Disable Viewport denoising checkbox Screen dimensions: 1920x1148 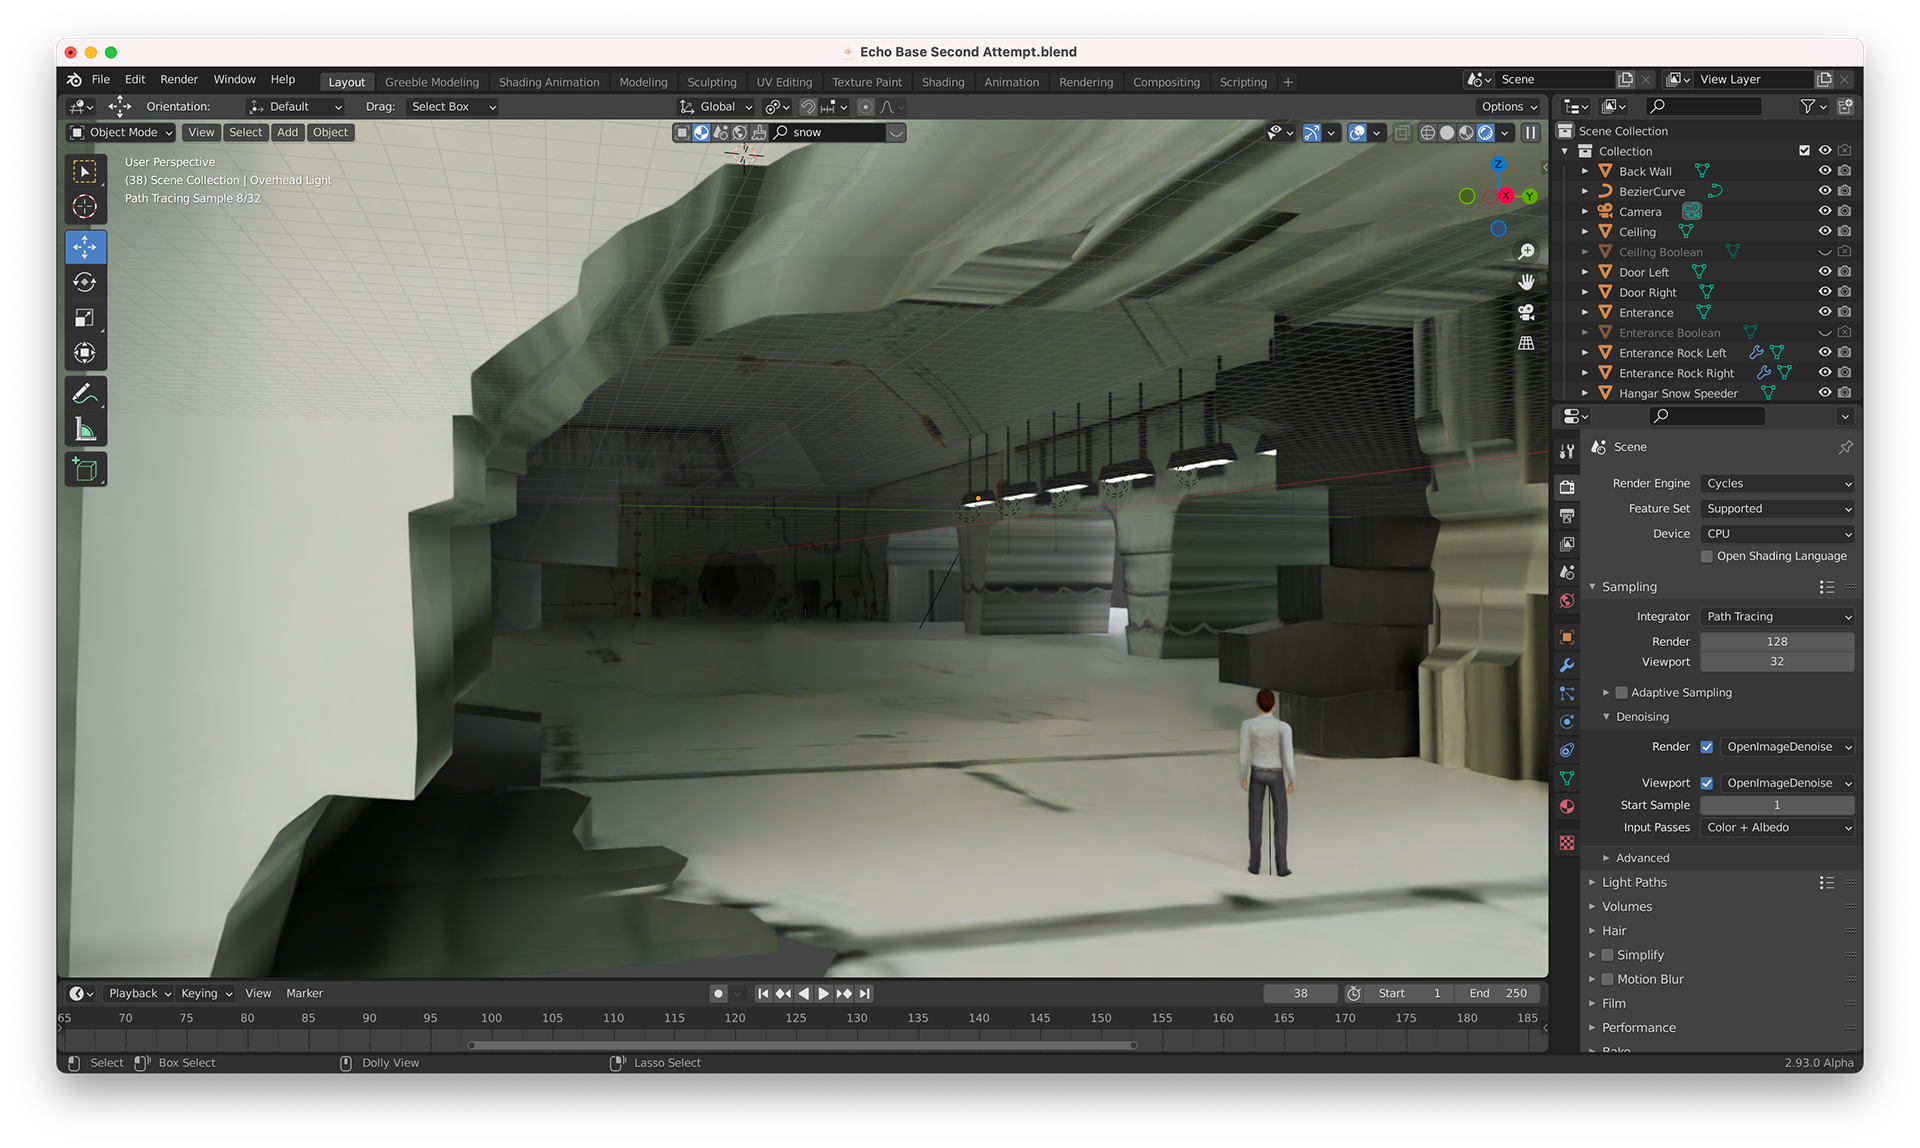pyautogui.click(x=1707, y=783)
